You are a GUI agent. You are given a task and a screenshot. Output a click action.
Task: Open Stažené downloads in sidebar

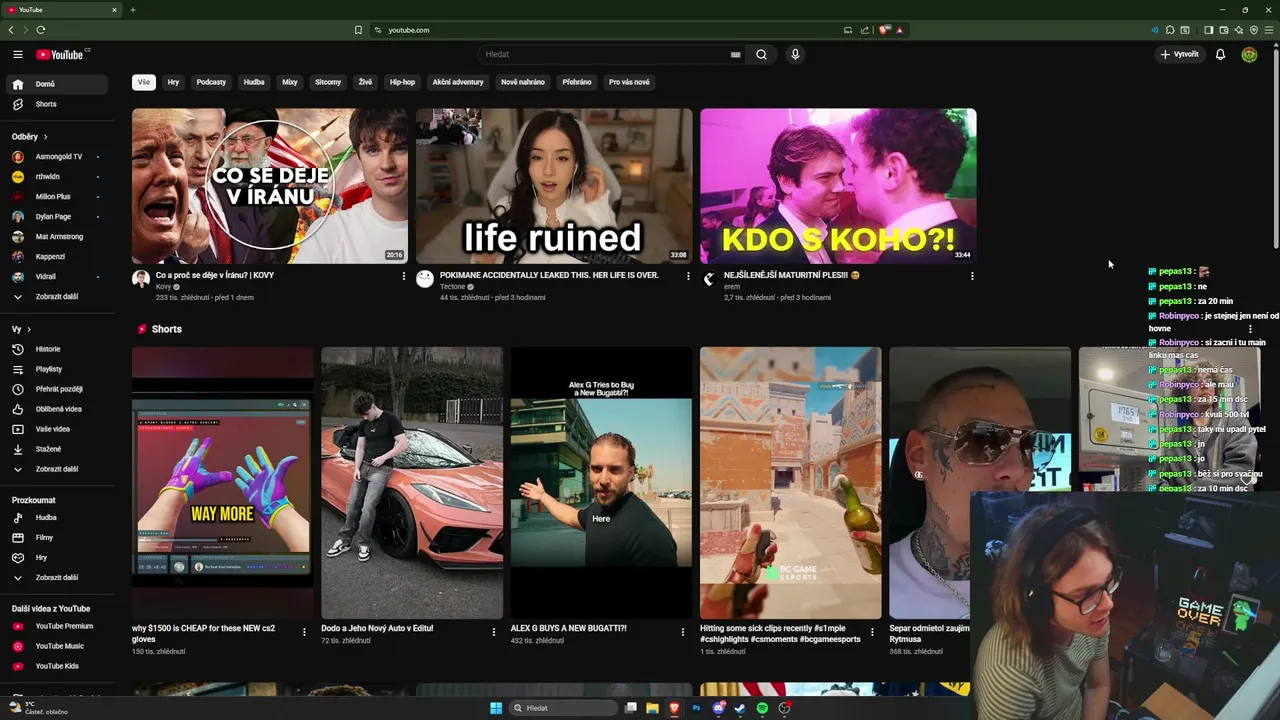coord(58,449)
